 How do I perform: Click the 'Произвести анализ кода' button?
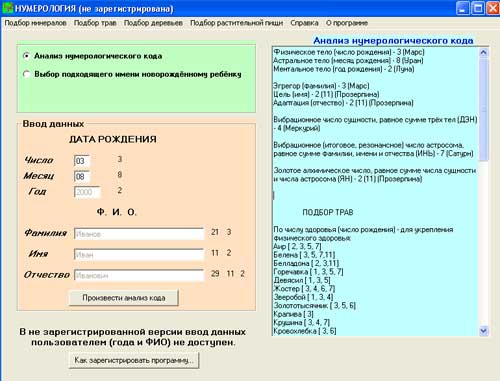pyautogui.click(x=124, y=298)
